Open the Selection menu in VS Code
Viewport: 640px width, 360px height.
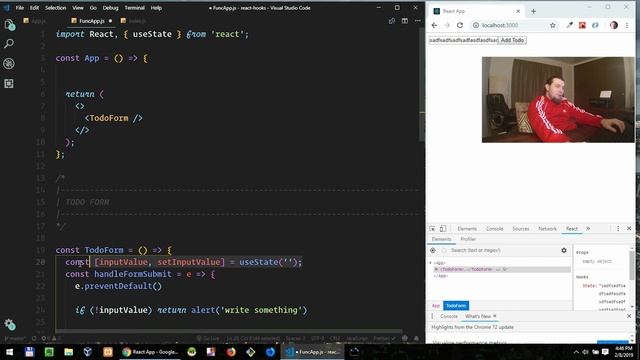click(x=56, y=8)
